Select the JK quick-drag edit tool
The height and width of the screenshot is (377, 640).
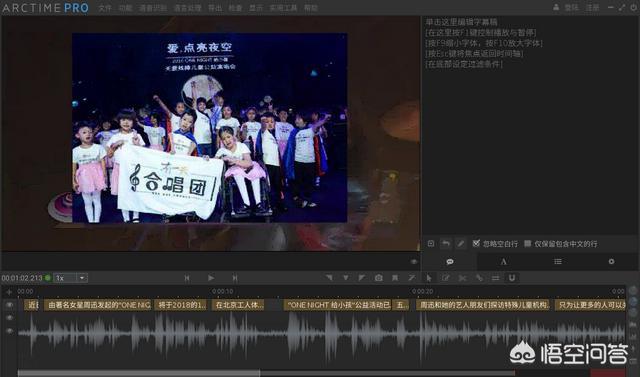coord(446,278)
